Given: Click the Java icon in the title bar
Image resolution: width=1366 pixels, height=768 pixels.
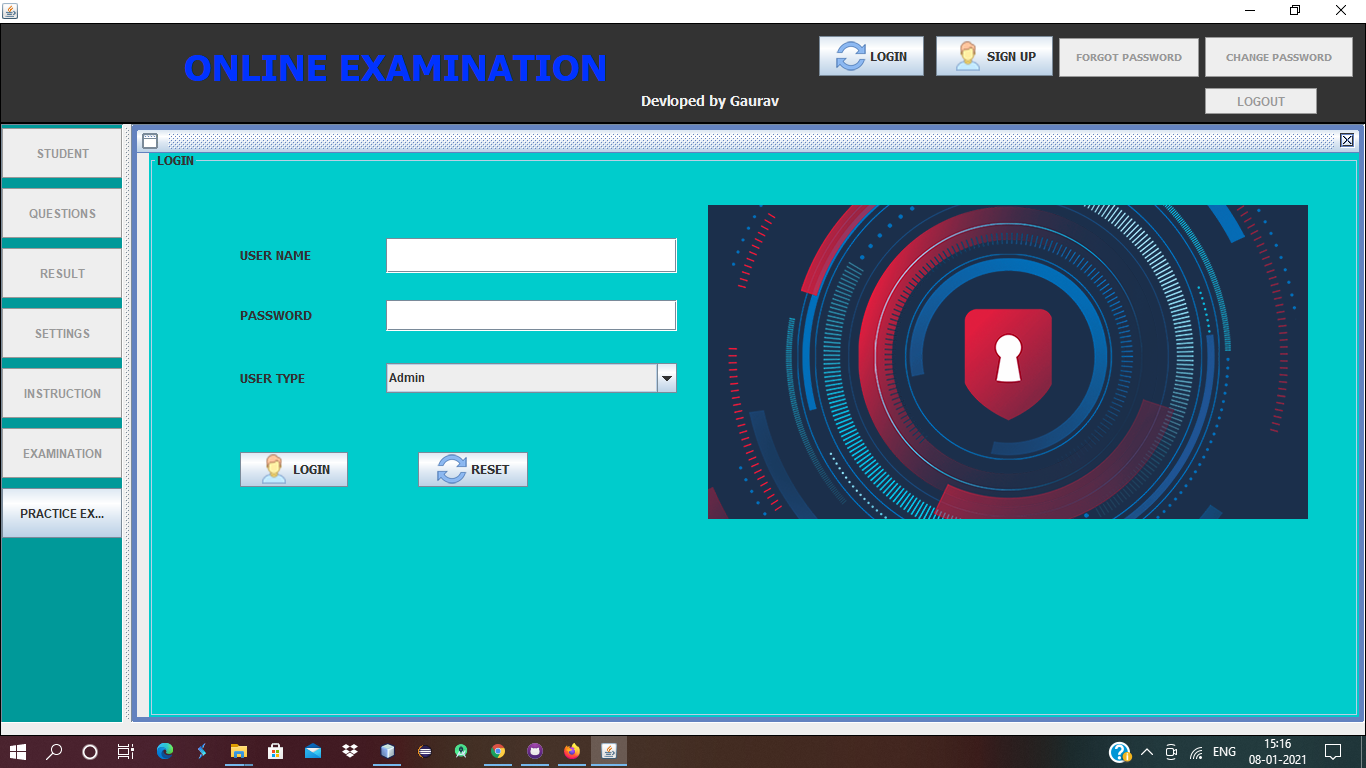Looking at the screenshot, I should coord(10,11).
